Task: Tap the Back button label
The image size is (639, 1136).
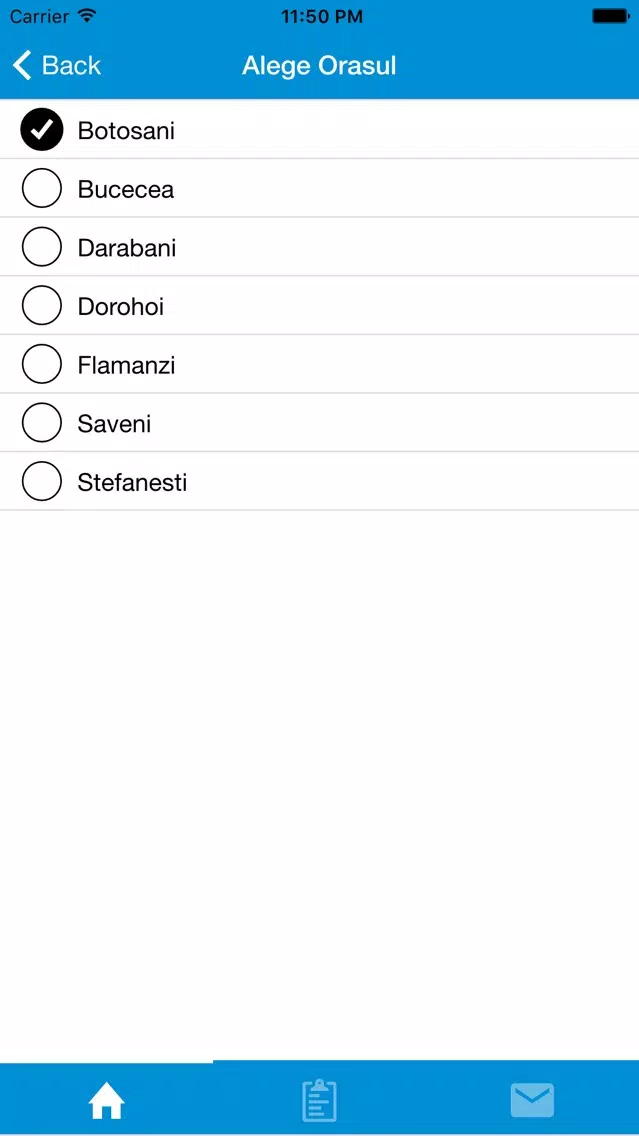Action: pos(71,65)
